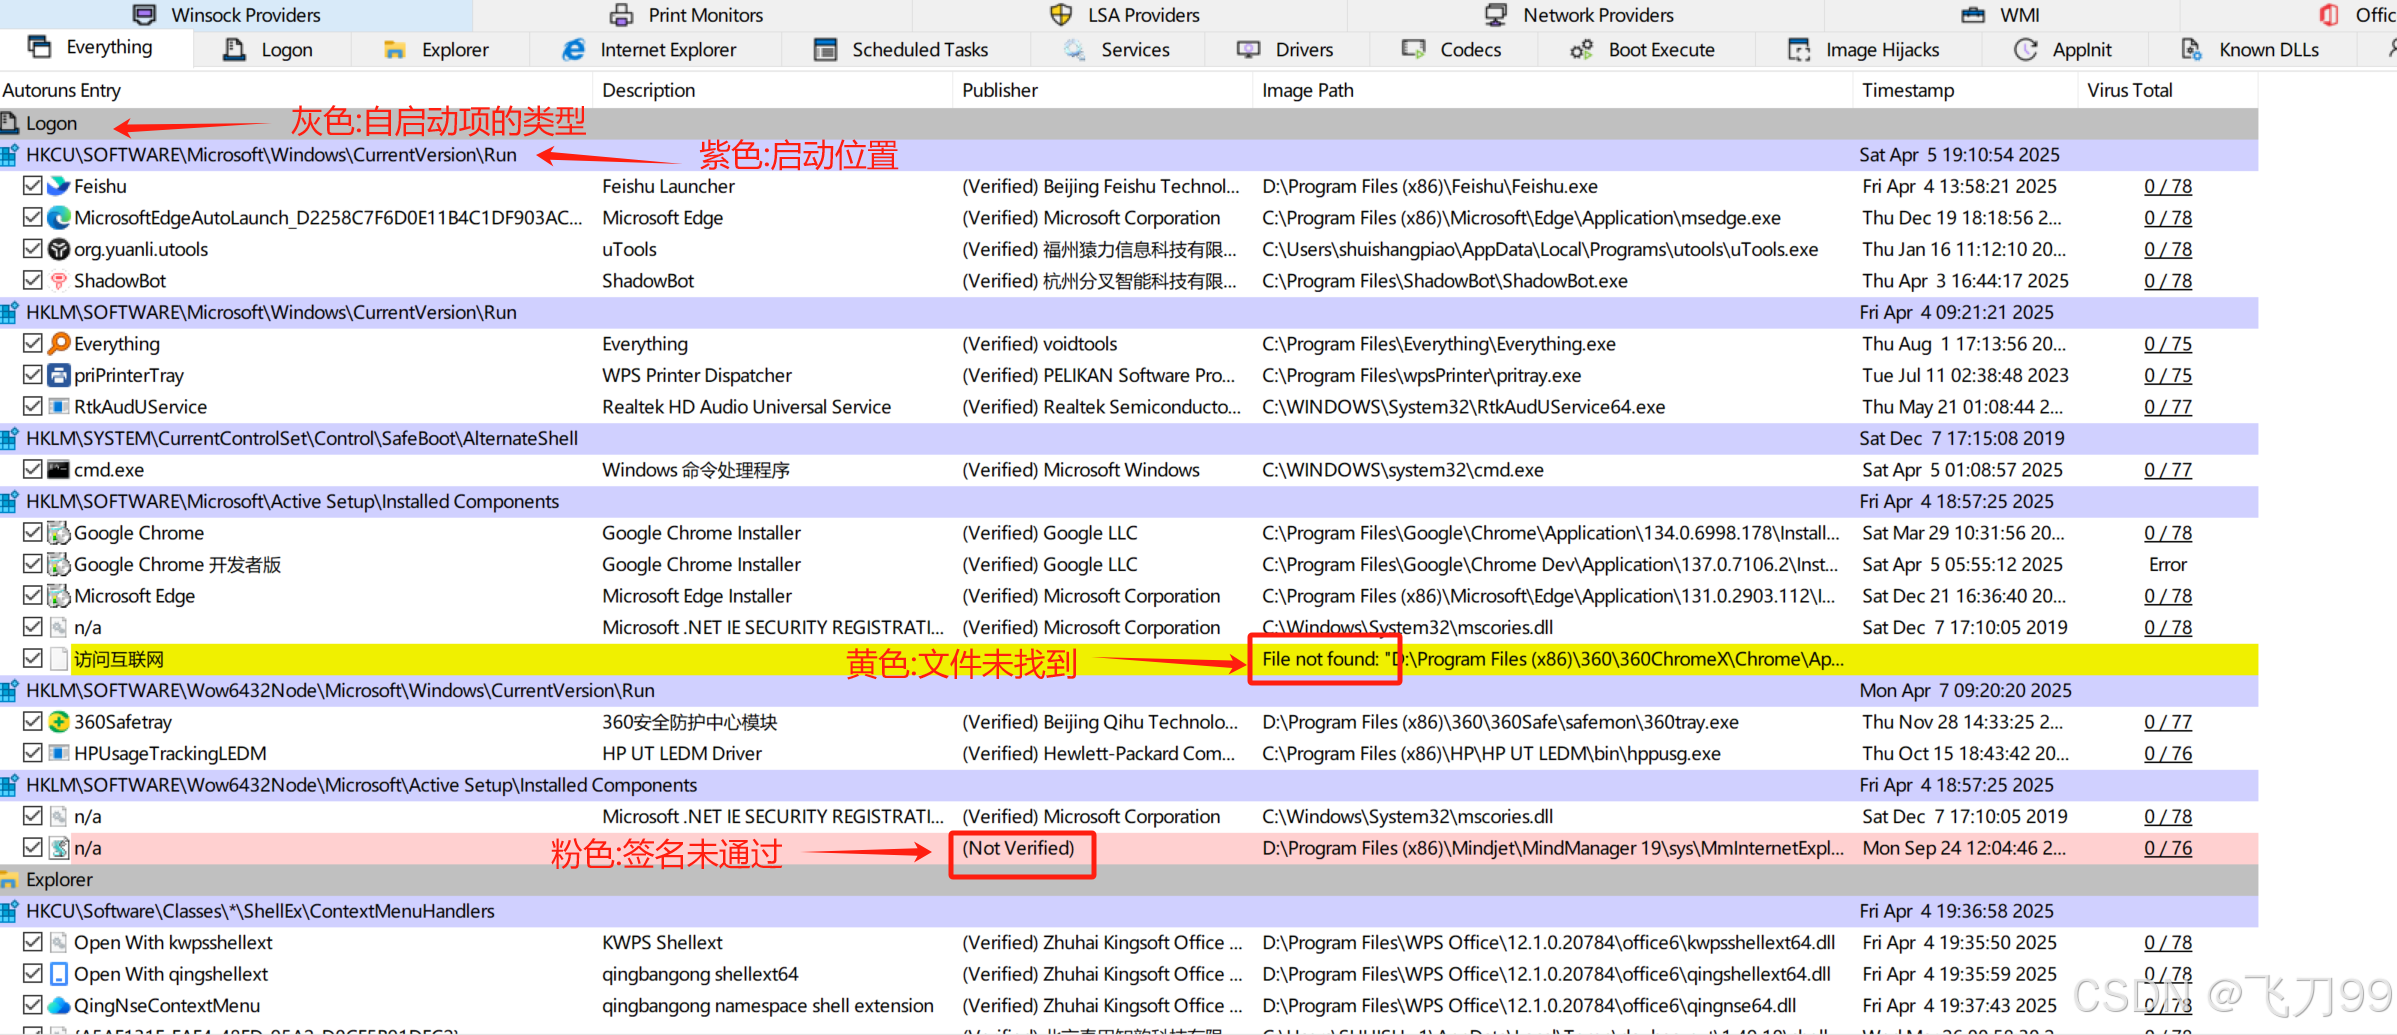Click the 360Safetray entry icon

[59, 722]
